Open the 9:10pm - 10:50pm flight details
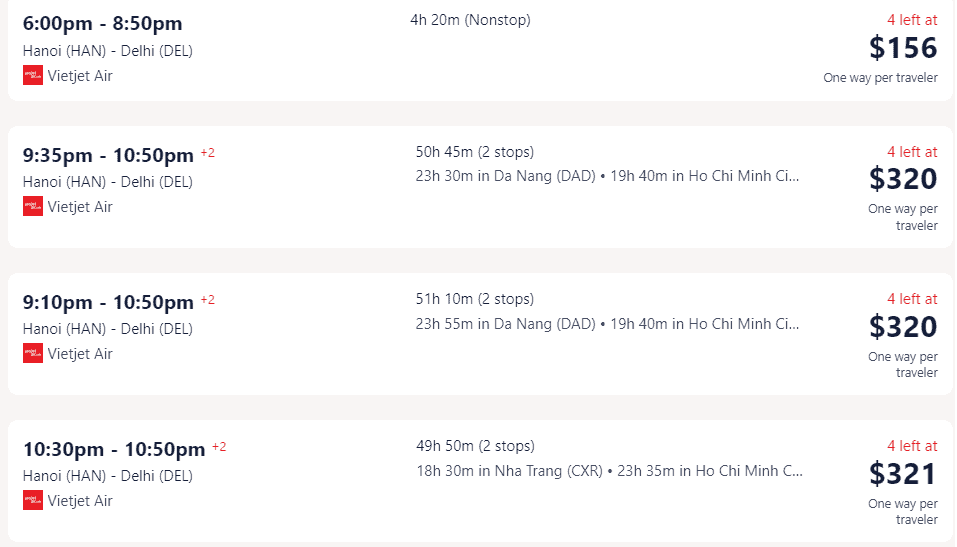 click(480, 334)
